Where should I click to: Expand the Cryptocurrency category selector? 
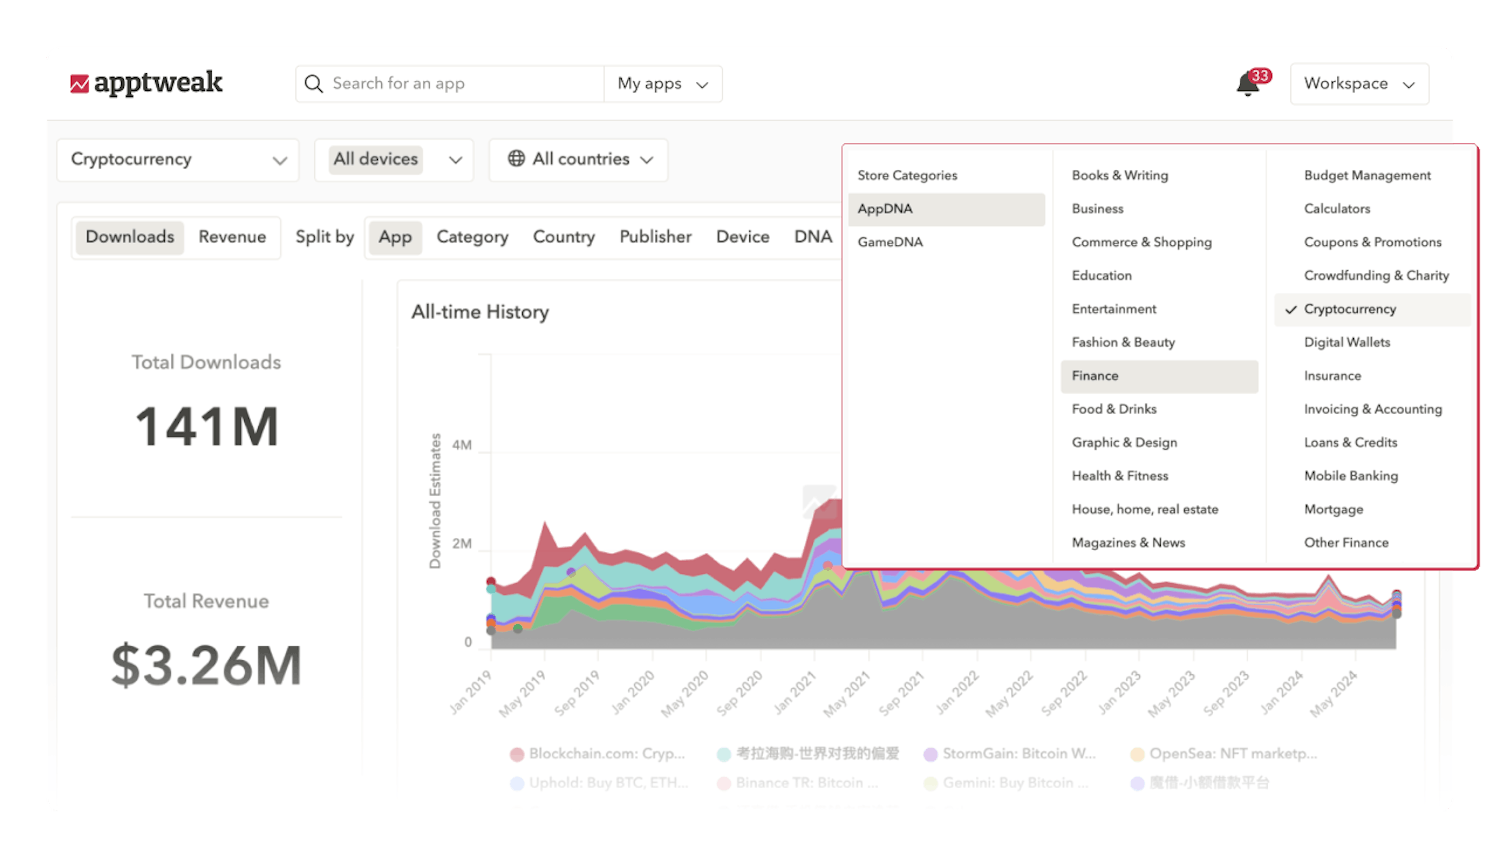coord(177,159)
